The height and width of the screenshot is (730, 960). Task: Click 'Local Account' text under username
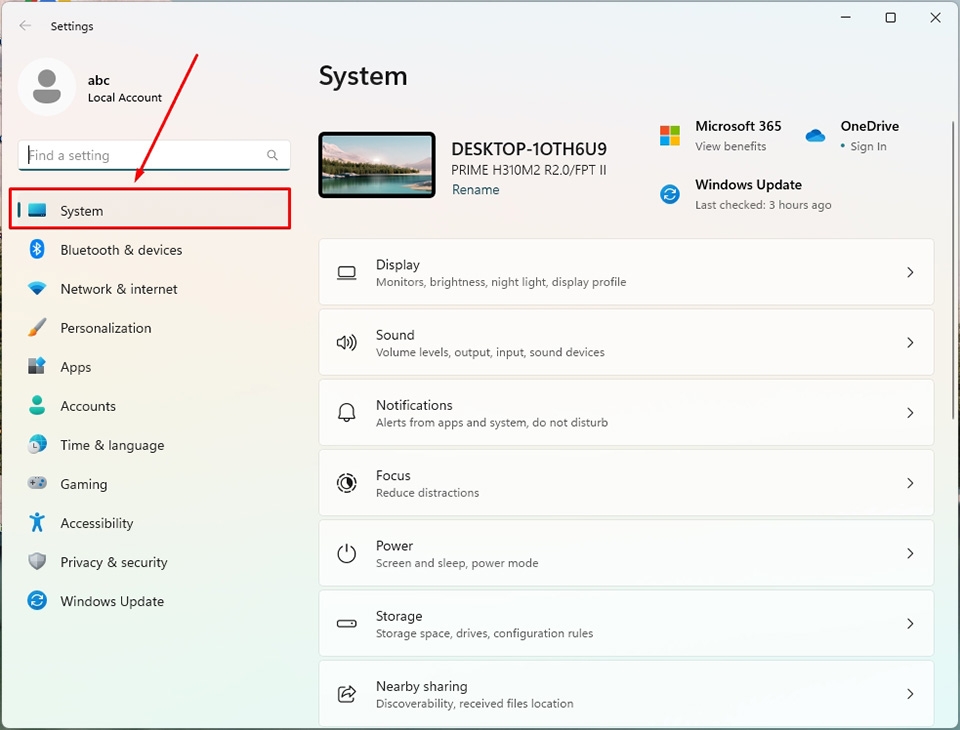click(125, 97)
